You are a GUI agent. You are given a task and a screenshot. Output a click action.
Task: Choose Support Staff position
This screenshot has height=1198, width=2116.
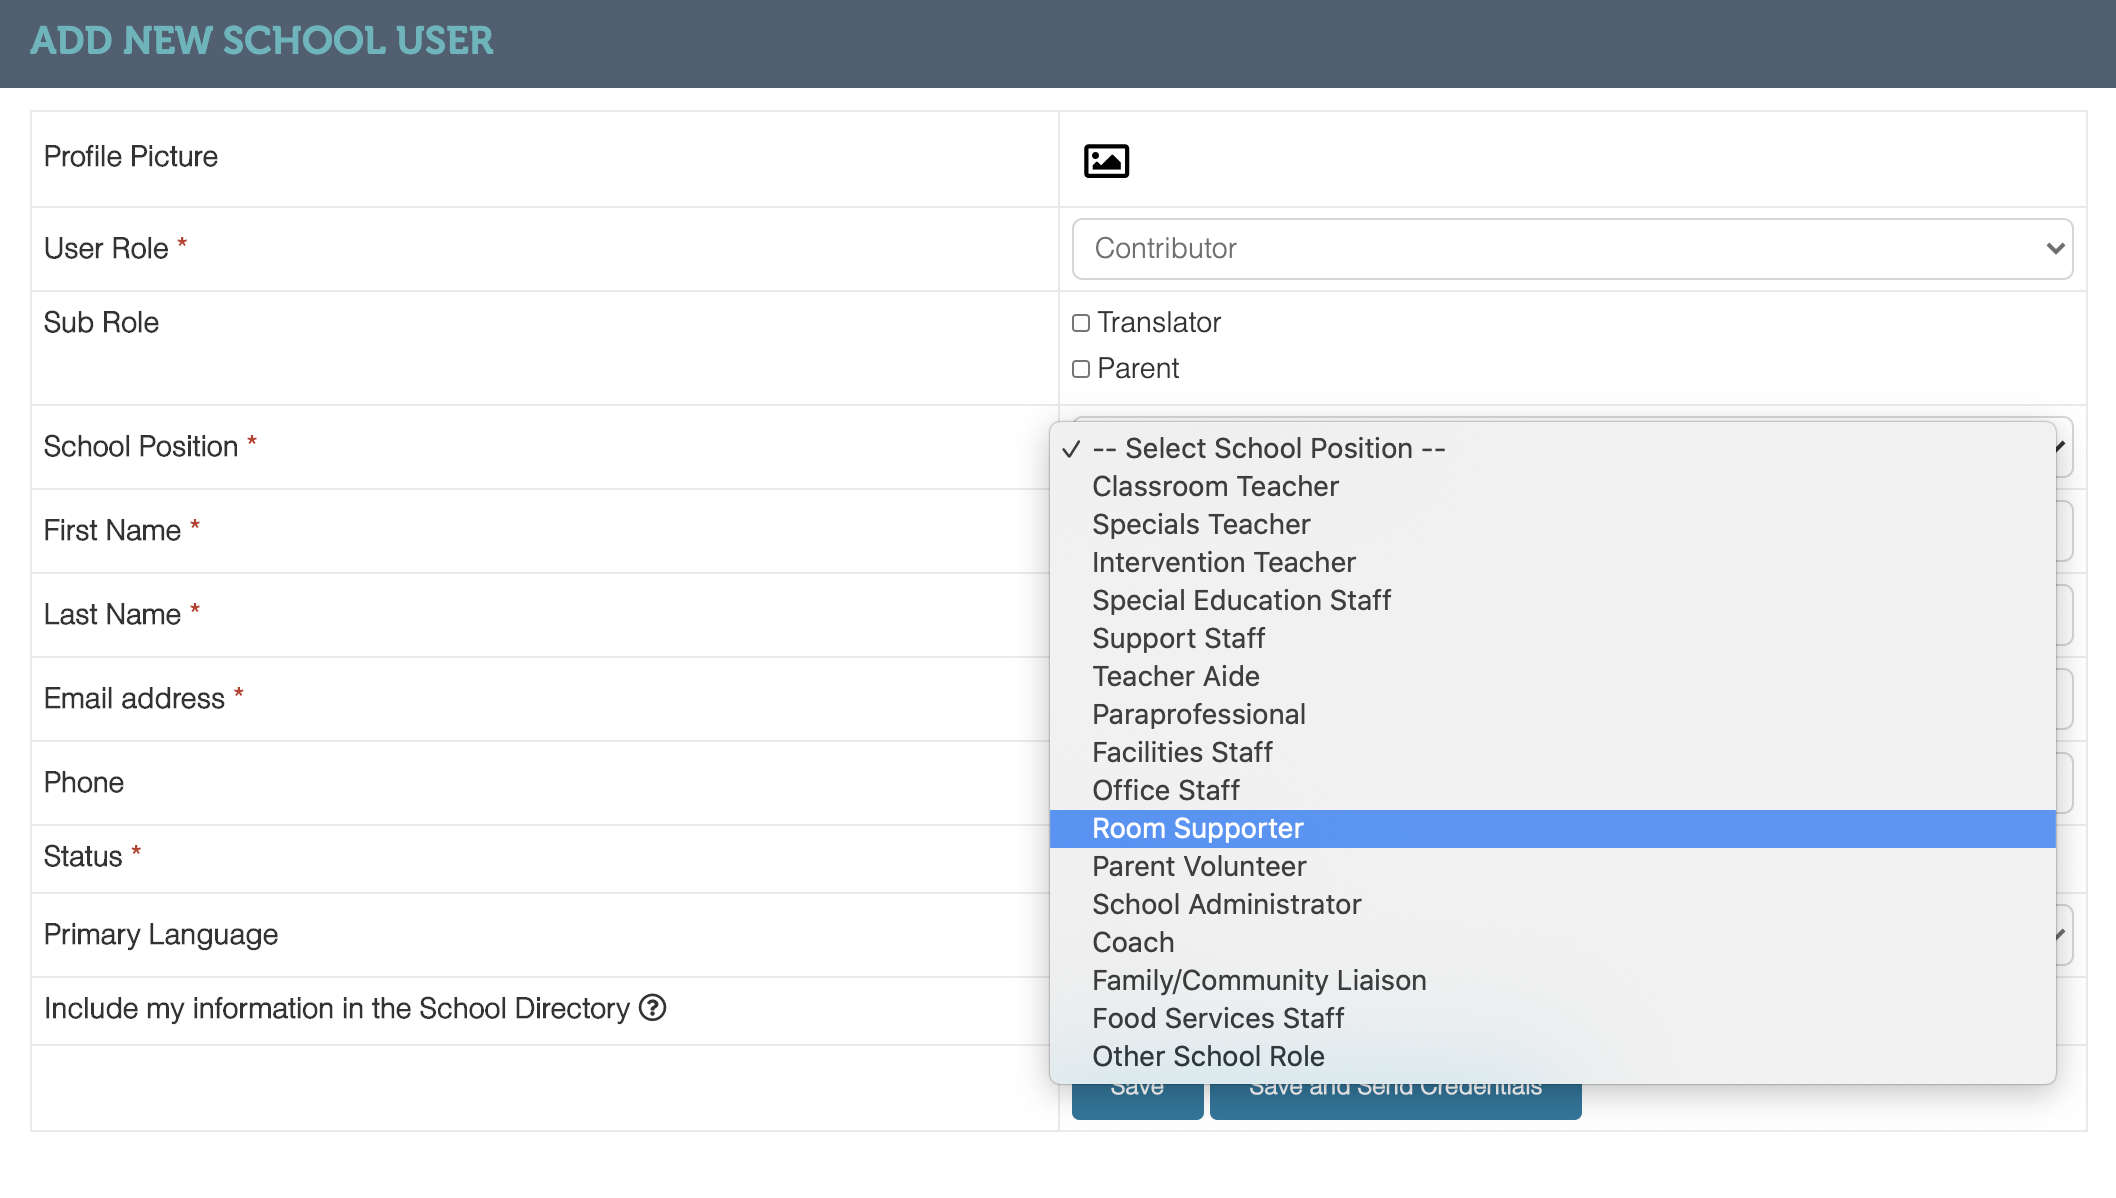tap(1178, 639)
